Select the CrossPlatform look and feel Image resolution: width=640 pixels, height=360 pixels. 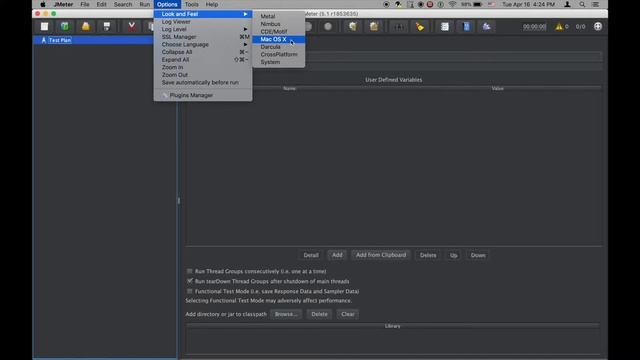[x=278, y=54]
